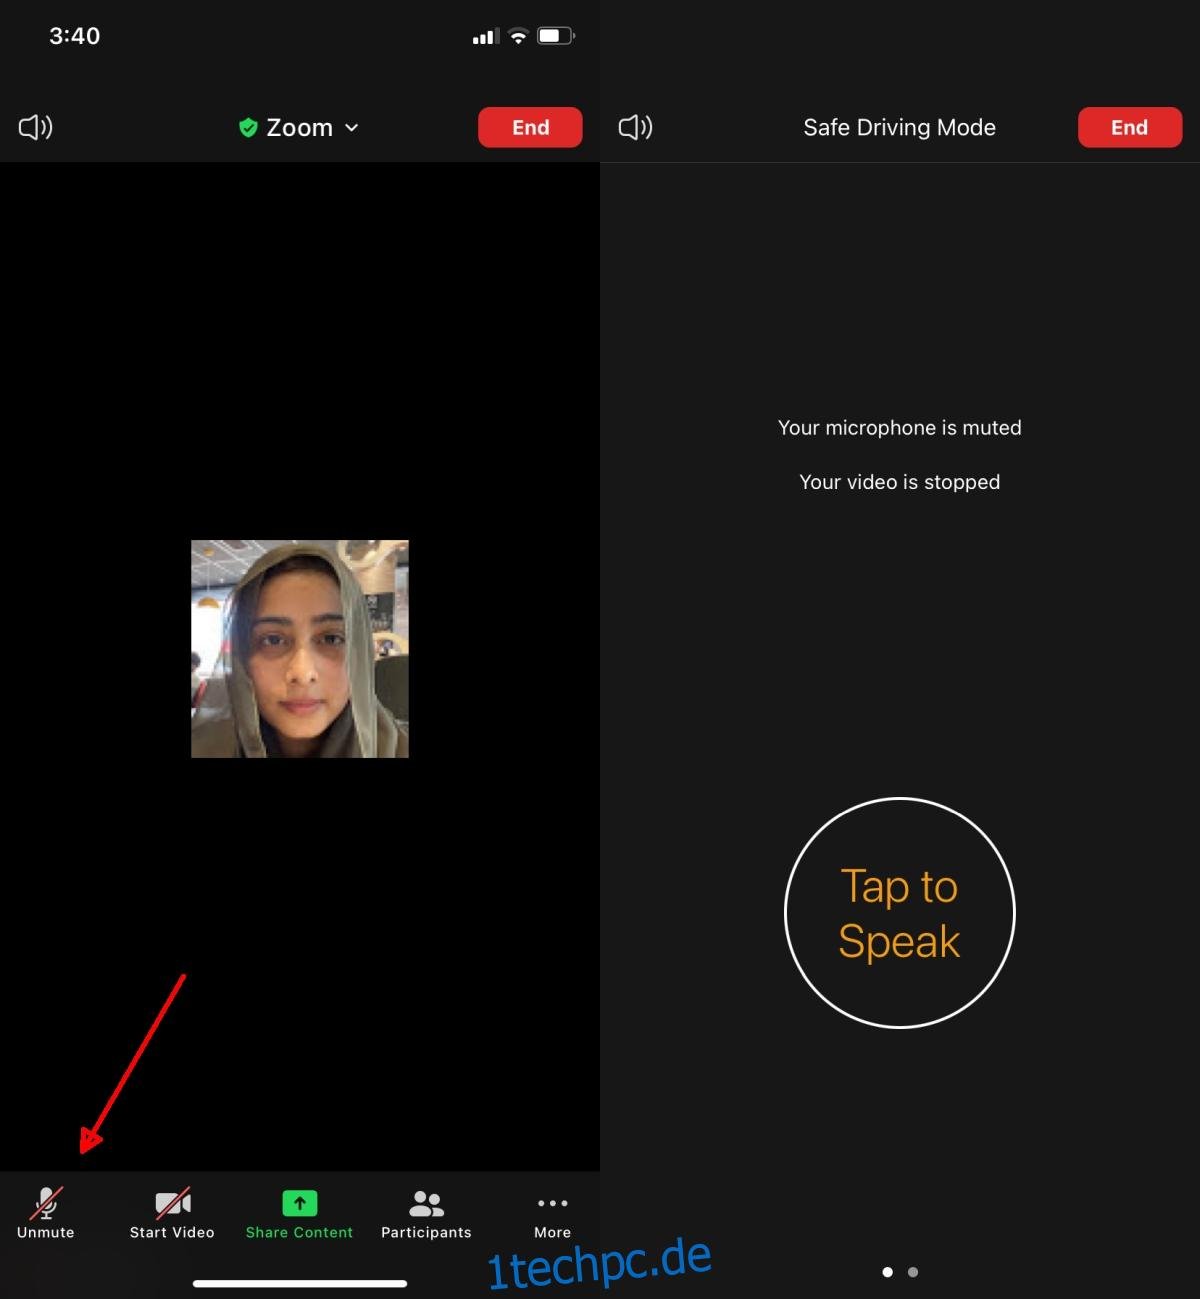Image resolution: width=1200 pixels, height=1299 pixels.
Task: Tap the 3:40 clock in the status bar
Action: click(x=75, y=36)
